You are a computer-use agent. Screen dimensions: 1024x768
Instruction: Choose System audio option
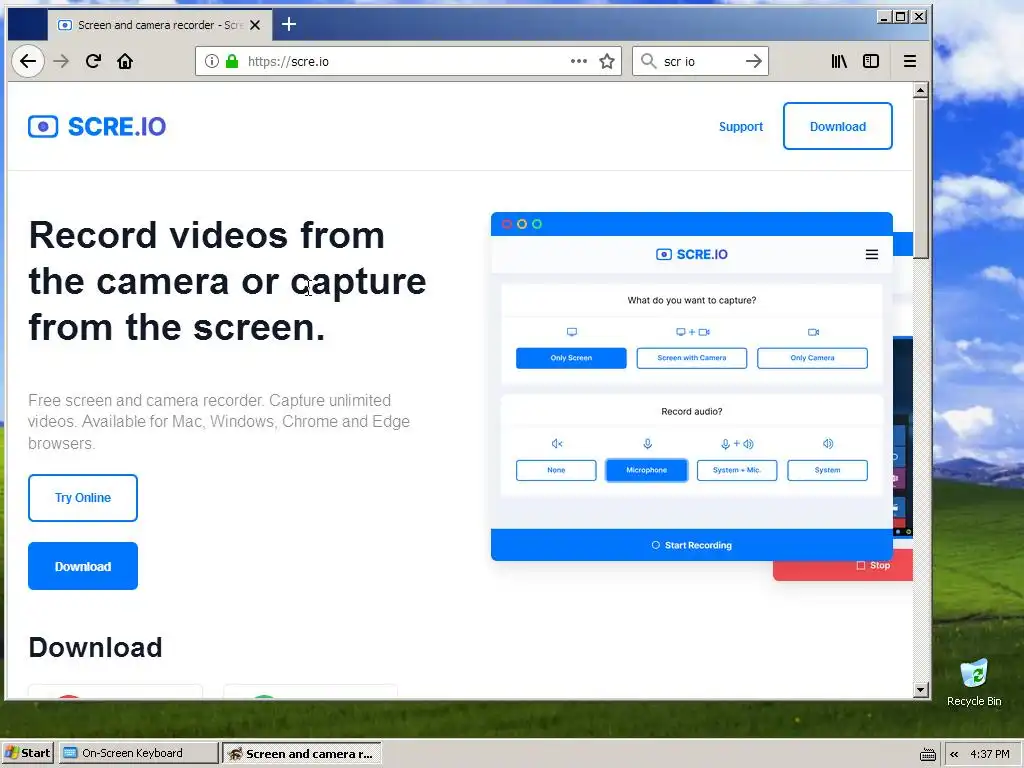827,470
